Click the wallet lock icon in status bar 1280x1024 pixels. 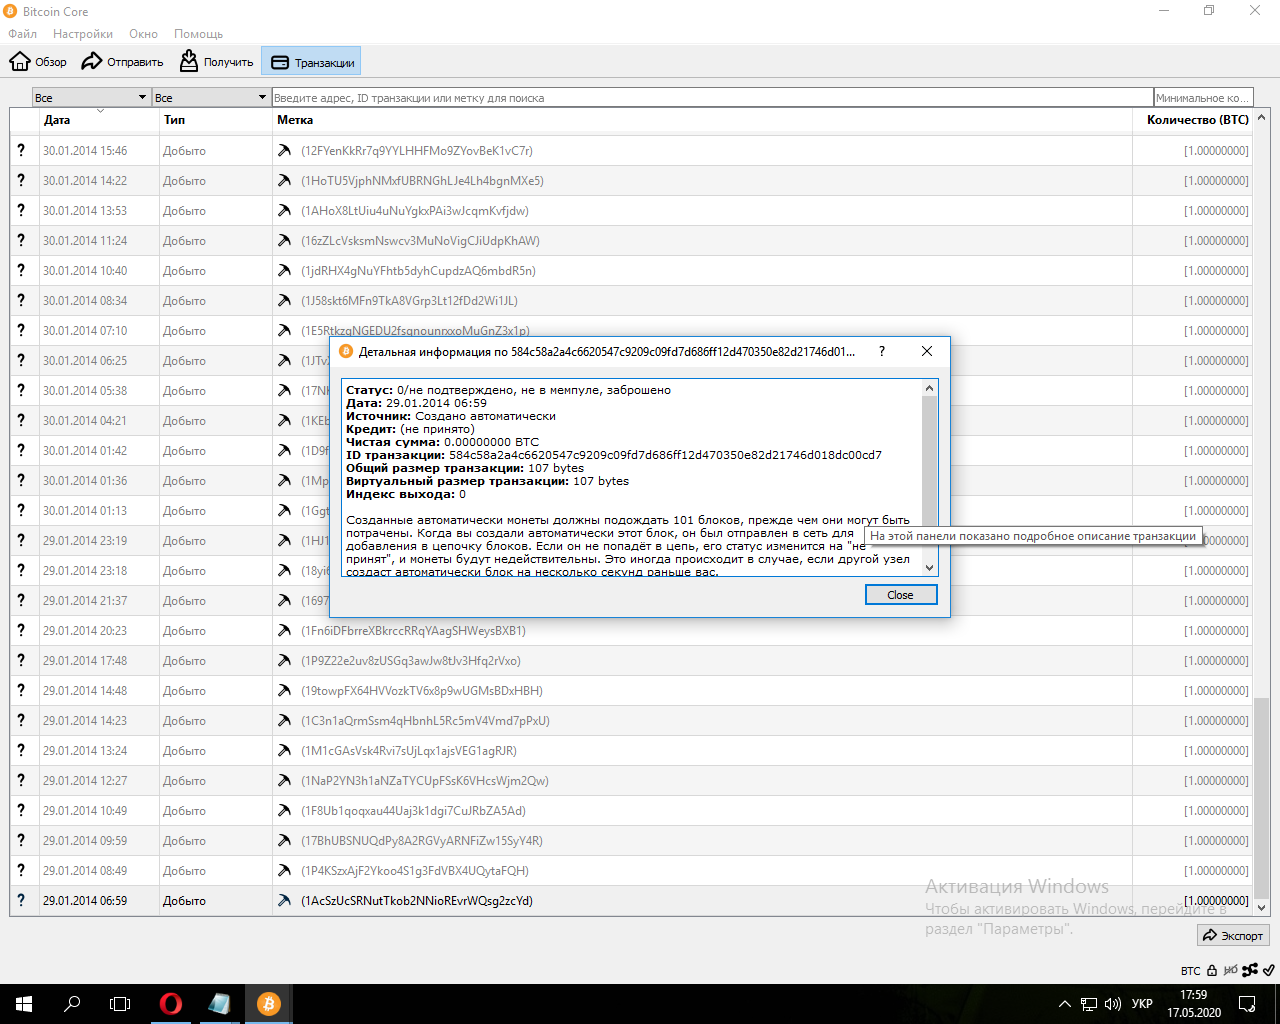click(x=1212, y=970)
